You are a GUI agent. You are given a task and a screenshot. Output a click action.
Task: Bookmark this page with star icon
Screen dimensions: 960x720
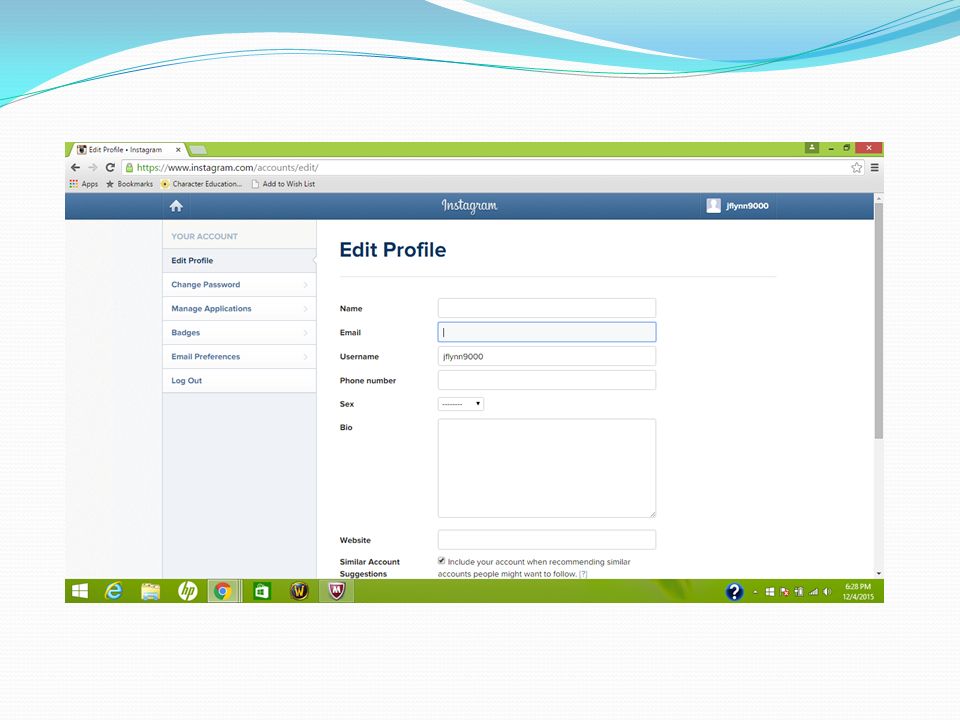[x=857, y=168]
